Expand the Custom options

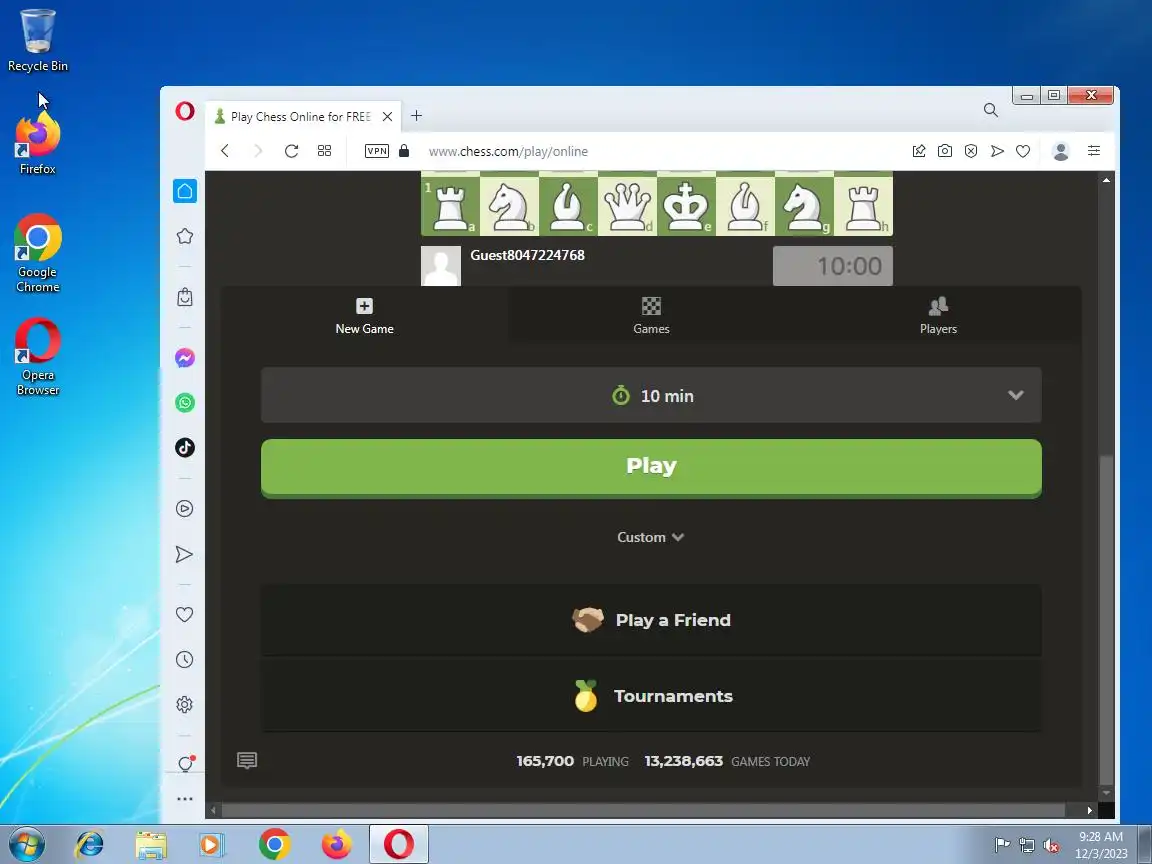(x=652, y=537)
